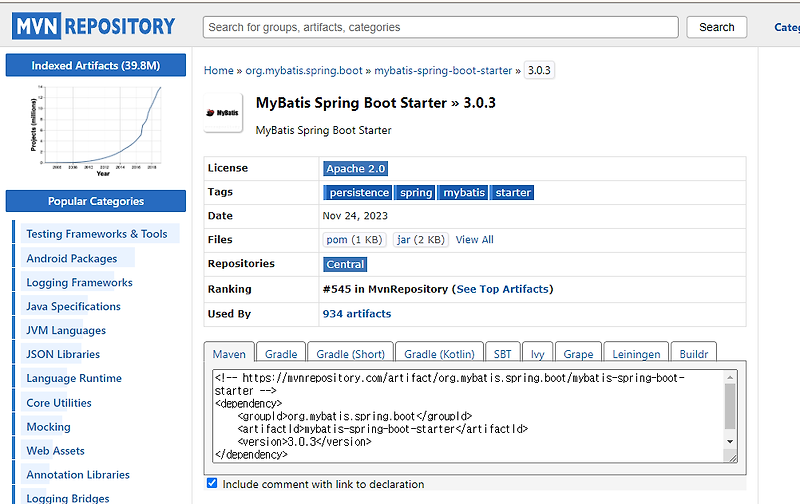Click the MVN Repository logo
The width and height of the screenshot is (800, 504).
[x=94, y=26]
